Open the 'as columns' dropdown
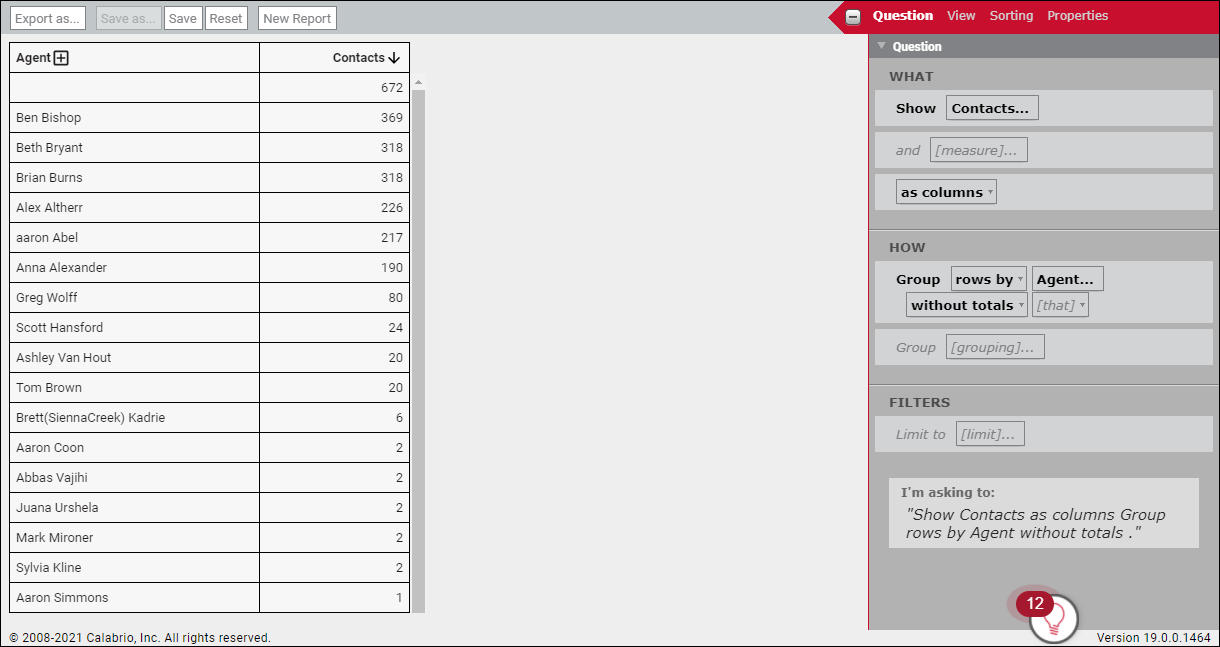 click(x=946, y=192)
